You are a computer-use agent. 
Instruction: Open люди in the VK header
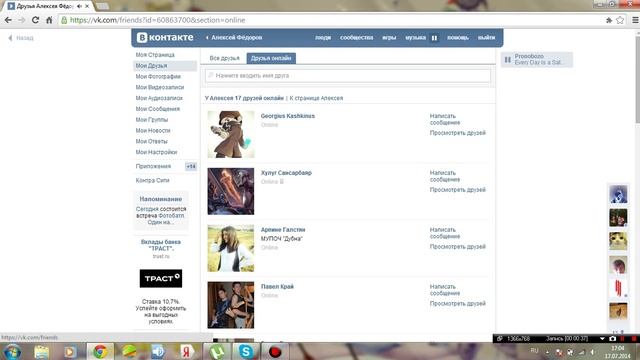[323, 38]
